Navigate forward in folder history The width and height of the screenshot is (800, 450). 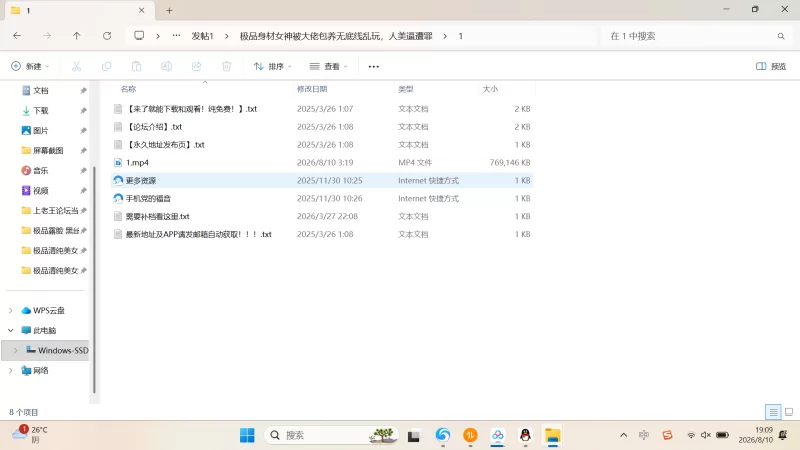[x=47, y=36]
